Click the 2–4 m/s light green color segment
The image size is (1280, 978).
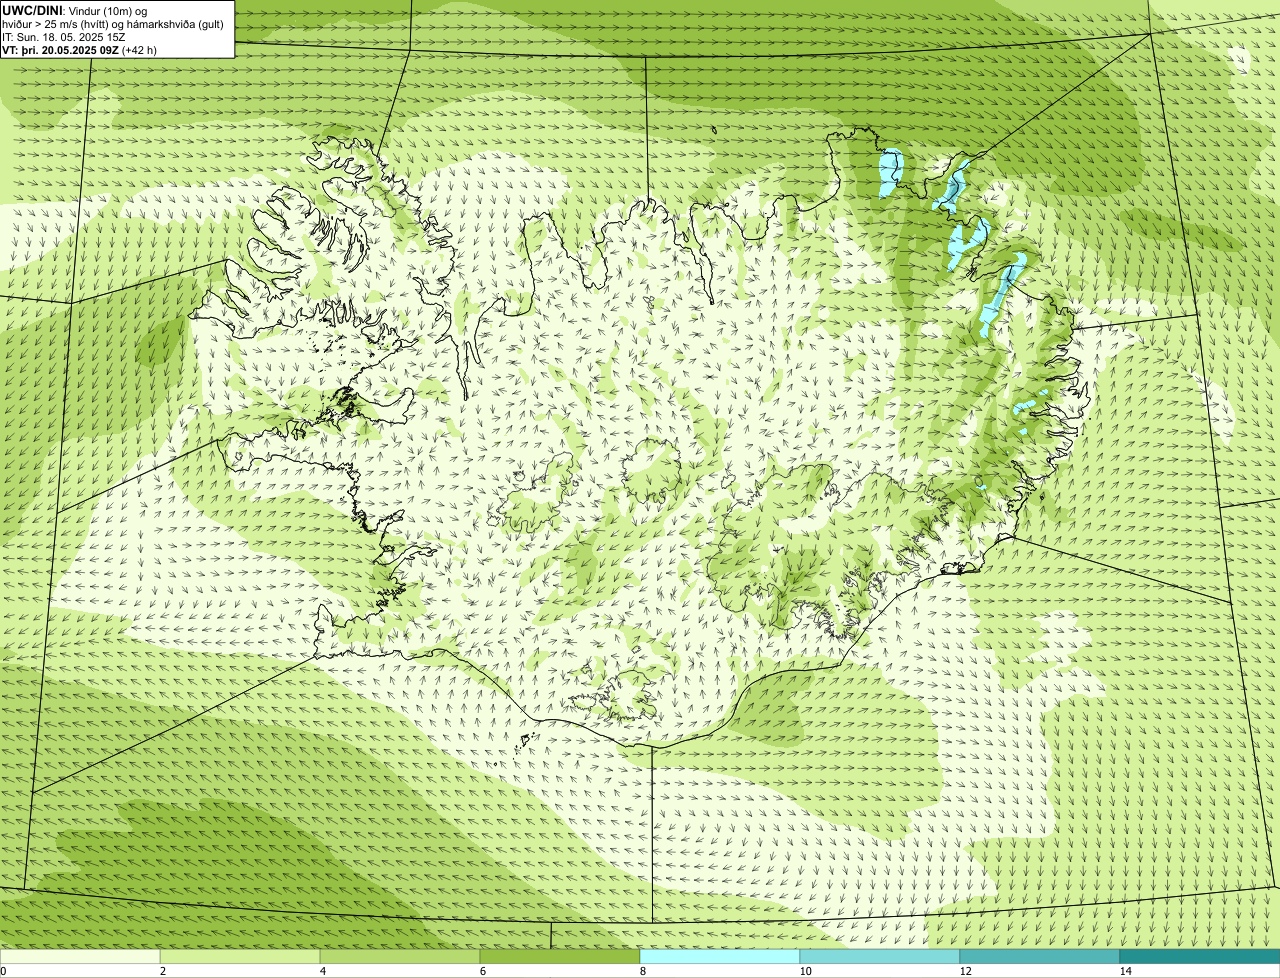(240, 956)
